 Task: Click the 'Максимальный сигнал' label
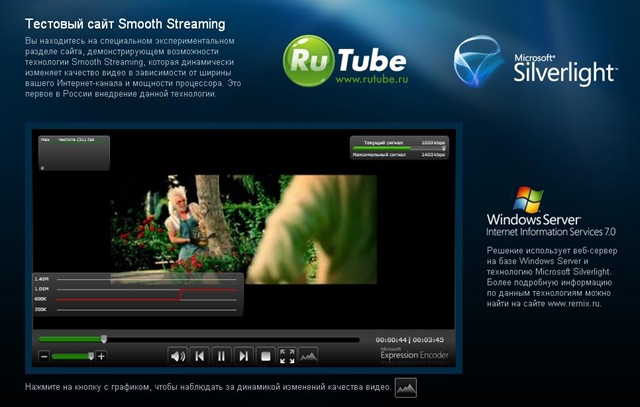(379, 155)
